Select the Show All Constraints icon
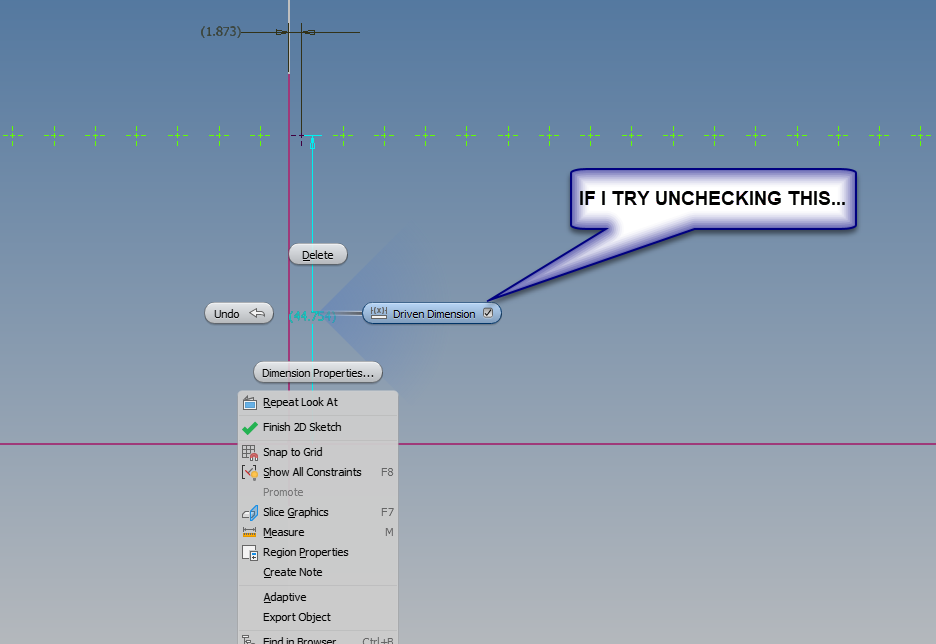The height and width of the screenshot is (644, 936). [248, 472]
